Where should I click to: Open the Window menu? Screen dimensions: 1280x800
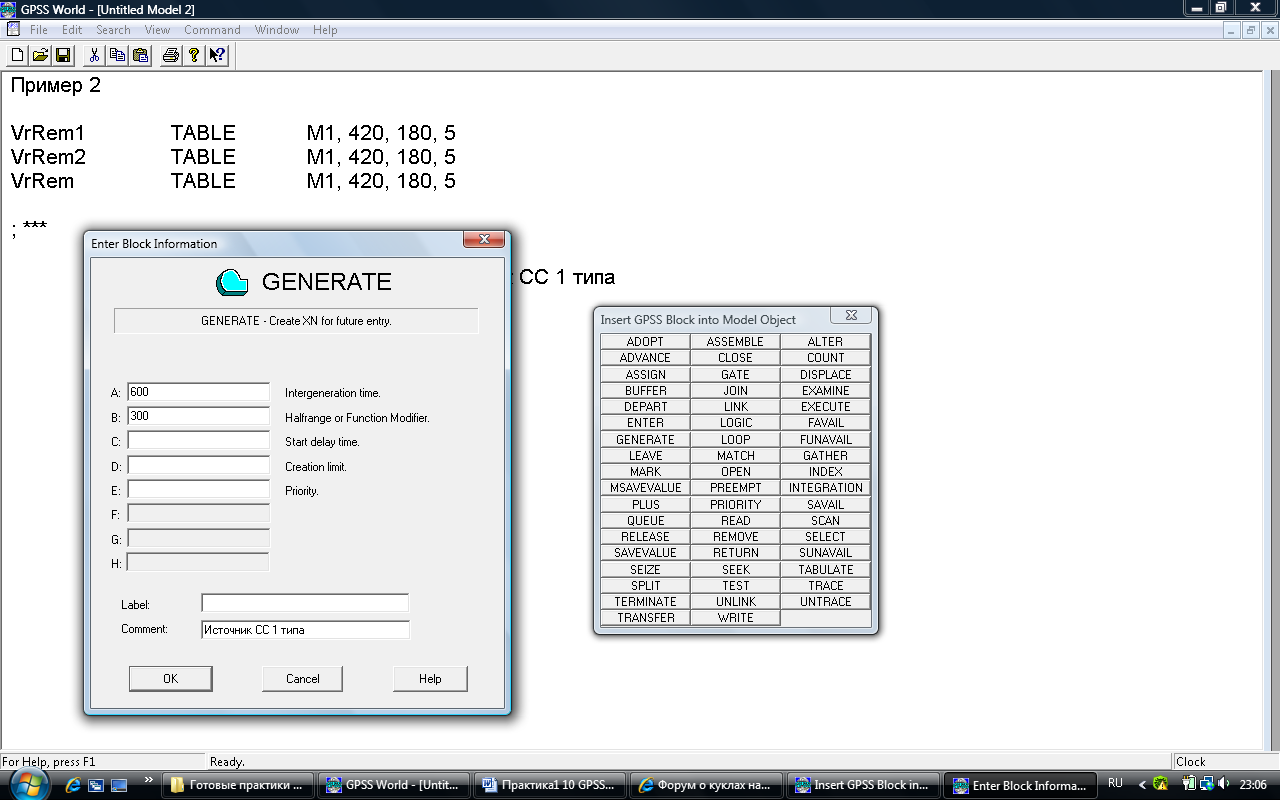277,30
